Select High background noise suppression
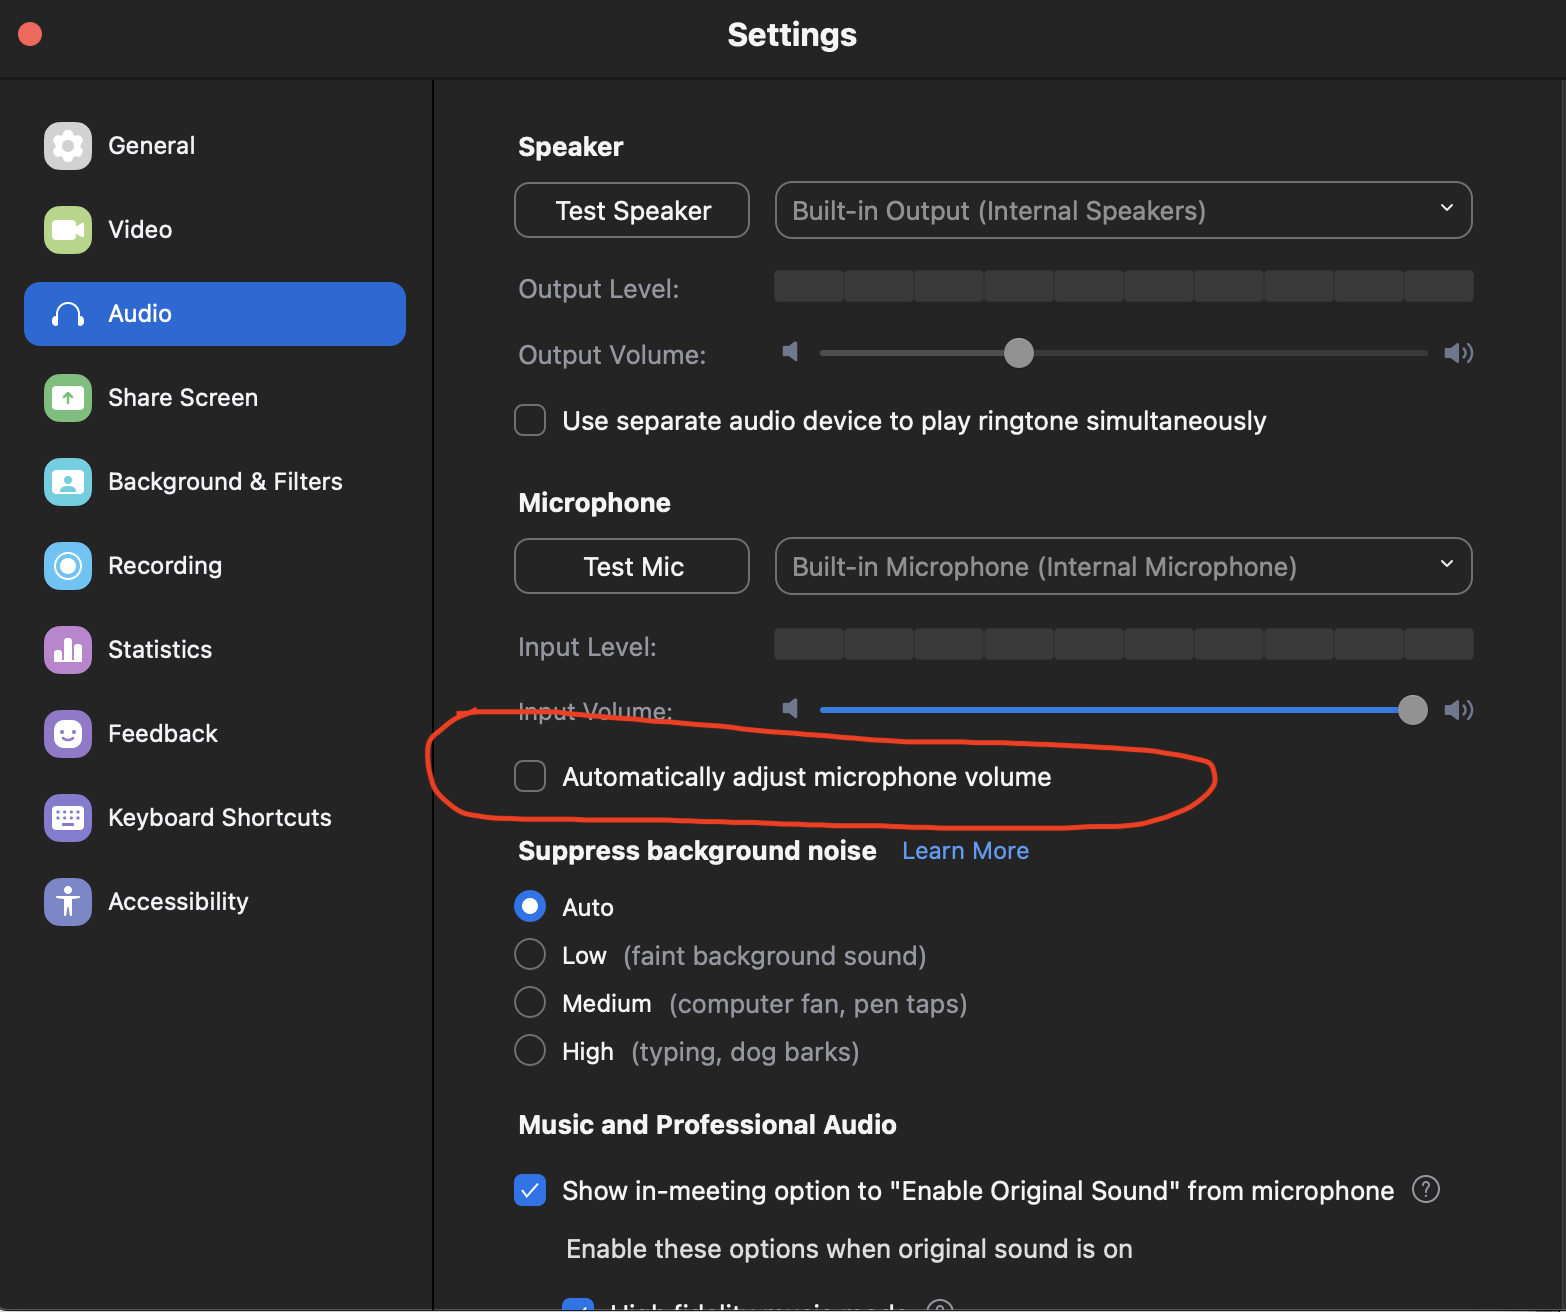Screen dimensions: 1566x1312 tap(530, 1050)
